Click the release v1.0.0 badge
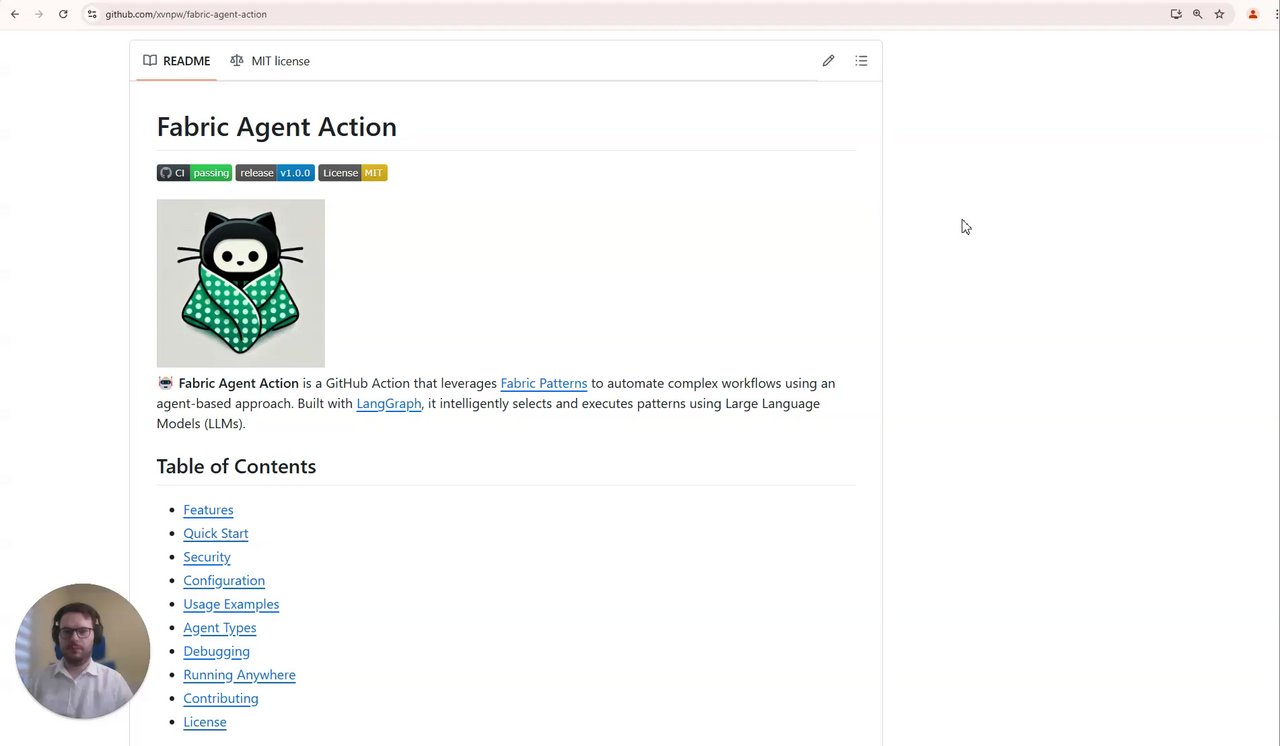This screenshot has height=746, width=1280. [275, 173]
